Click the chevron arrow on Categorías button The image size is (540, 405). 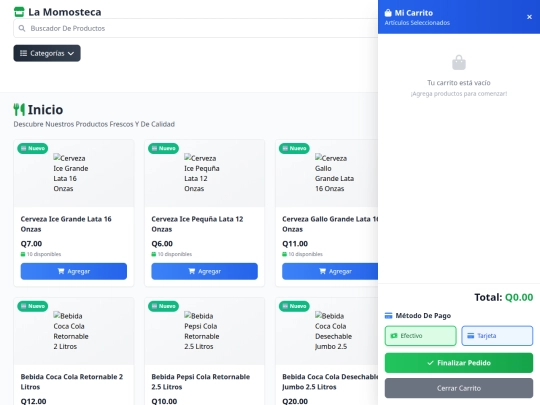(71, 54)
